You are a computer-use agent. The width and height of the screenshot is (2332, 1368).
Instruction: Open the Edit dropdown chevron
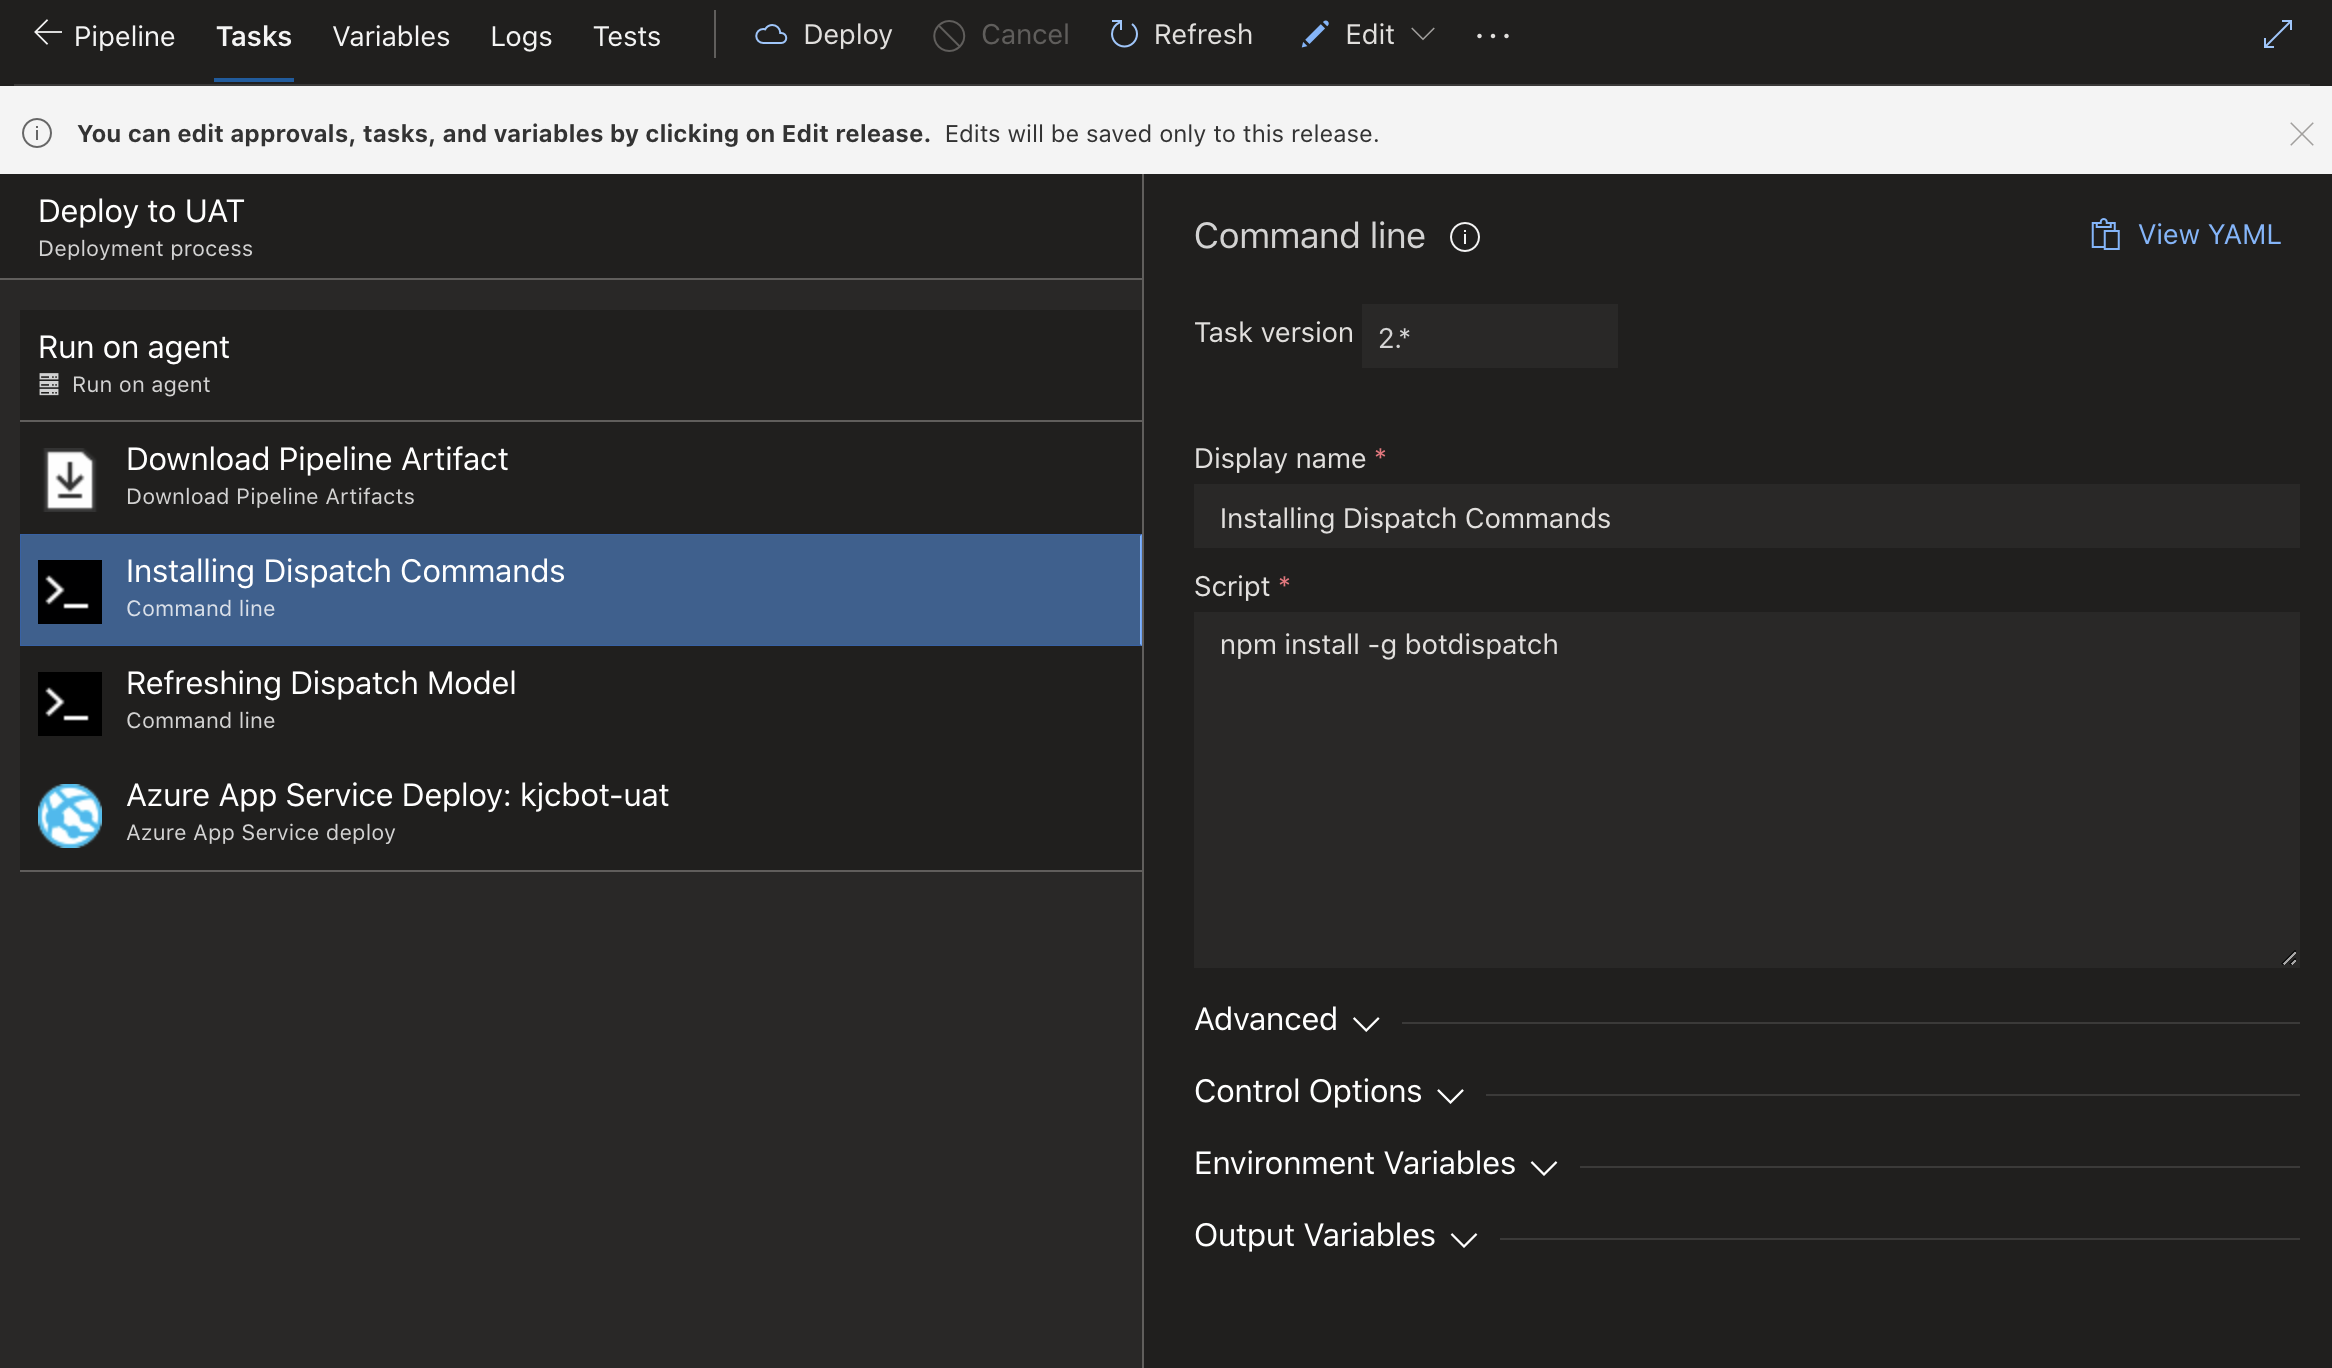coord(1424,36)
